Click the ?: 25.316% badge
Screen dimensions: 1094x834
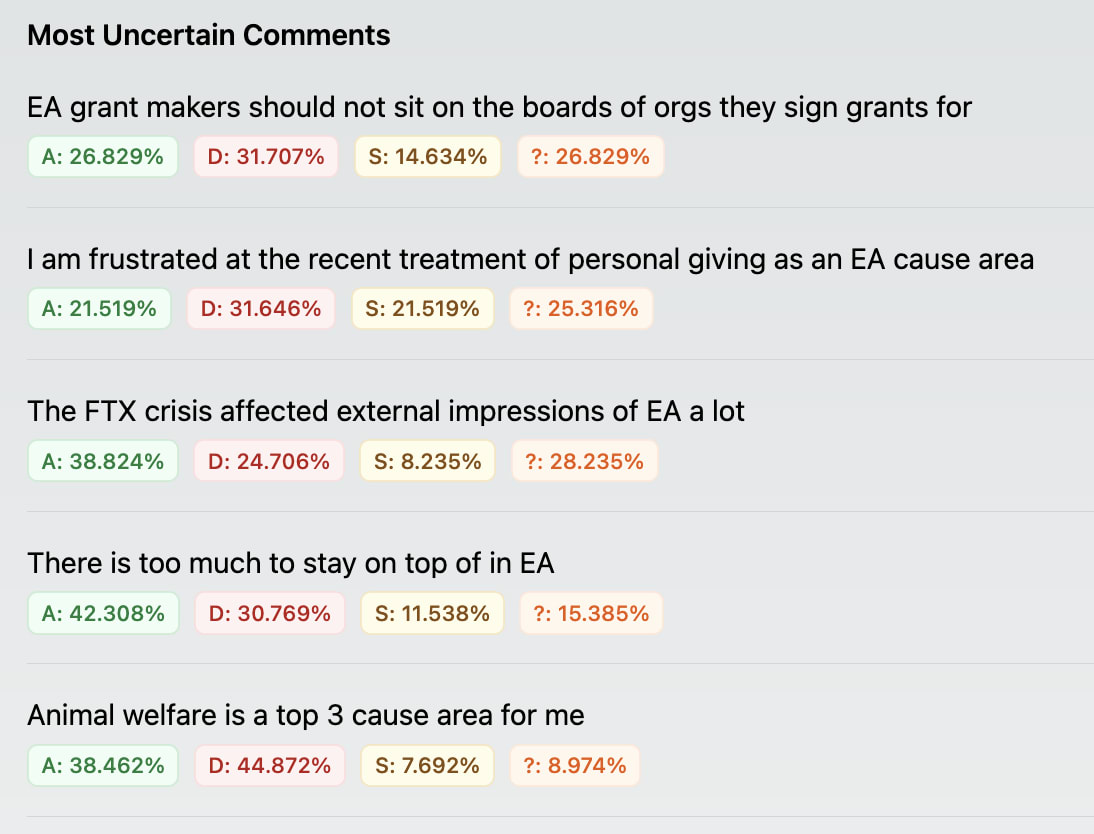click(x=580, y=309)
